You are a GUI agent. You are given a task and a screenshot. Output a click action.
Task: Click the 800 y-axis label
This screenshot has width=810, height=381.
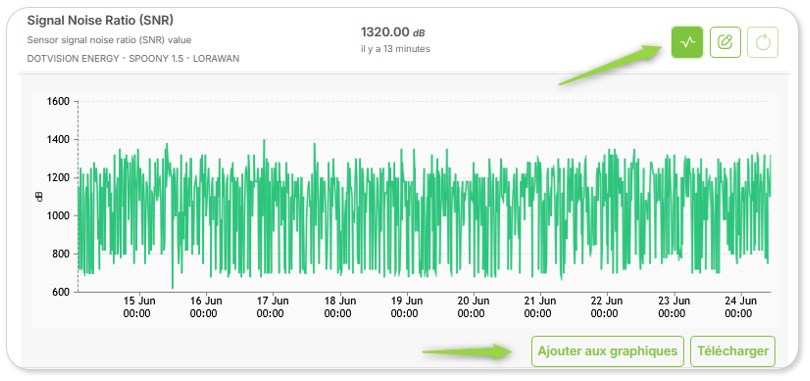click(61, 254)
